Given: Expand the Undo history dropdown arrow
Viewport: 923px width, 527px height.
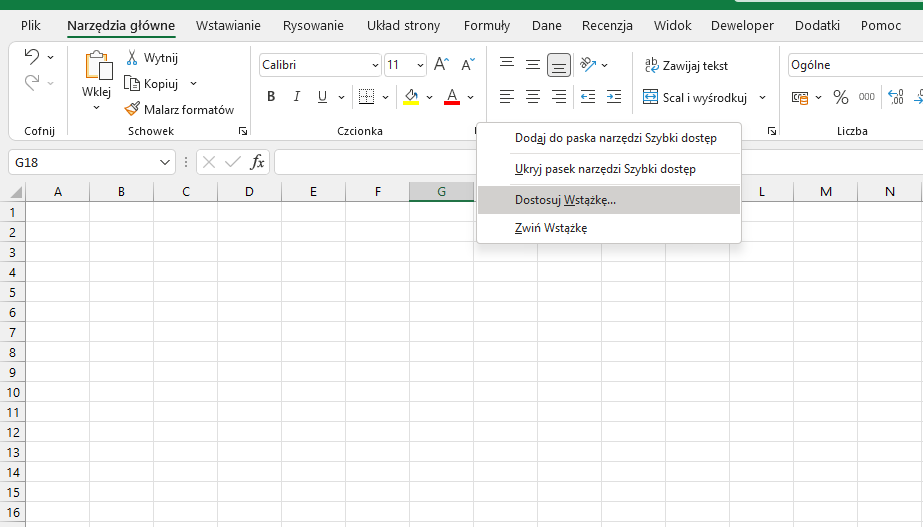Looking at the screenshot, I should [51, 57].
